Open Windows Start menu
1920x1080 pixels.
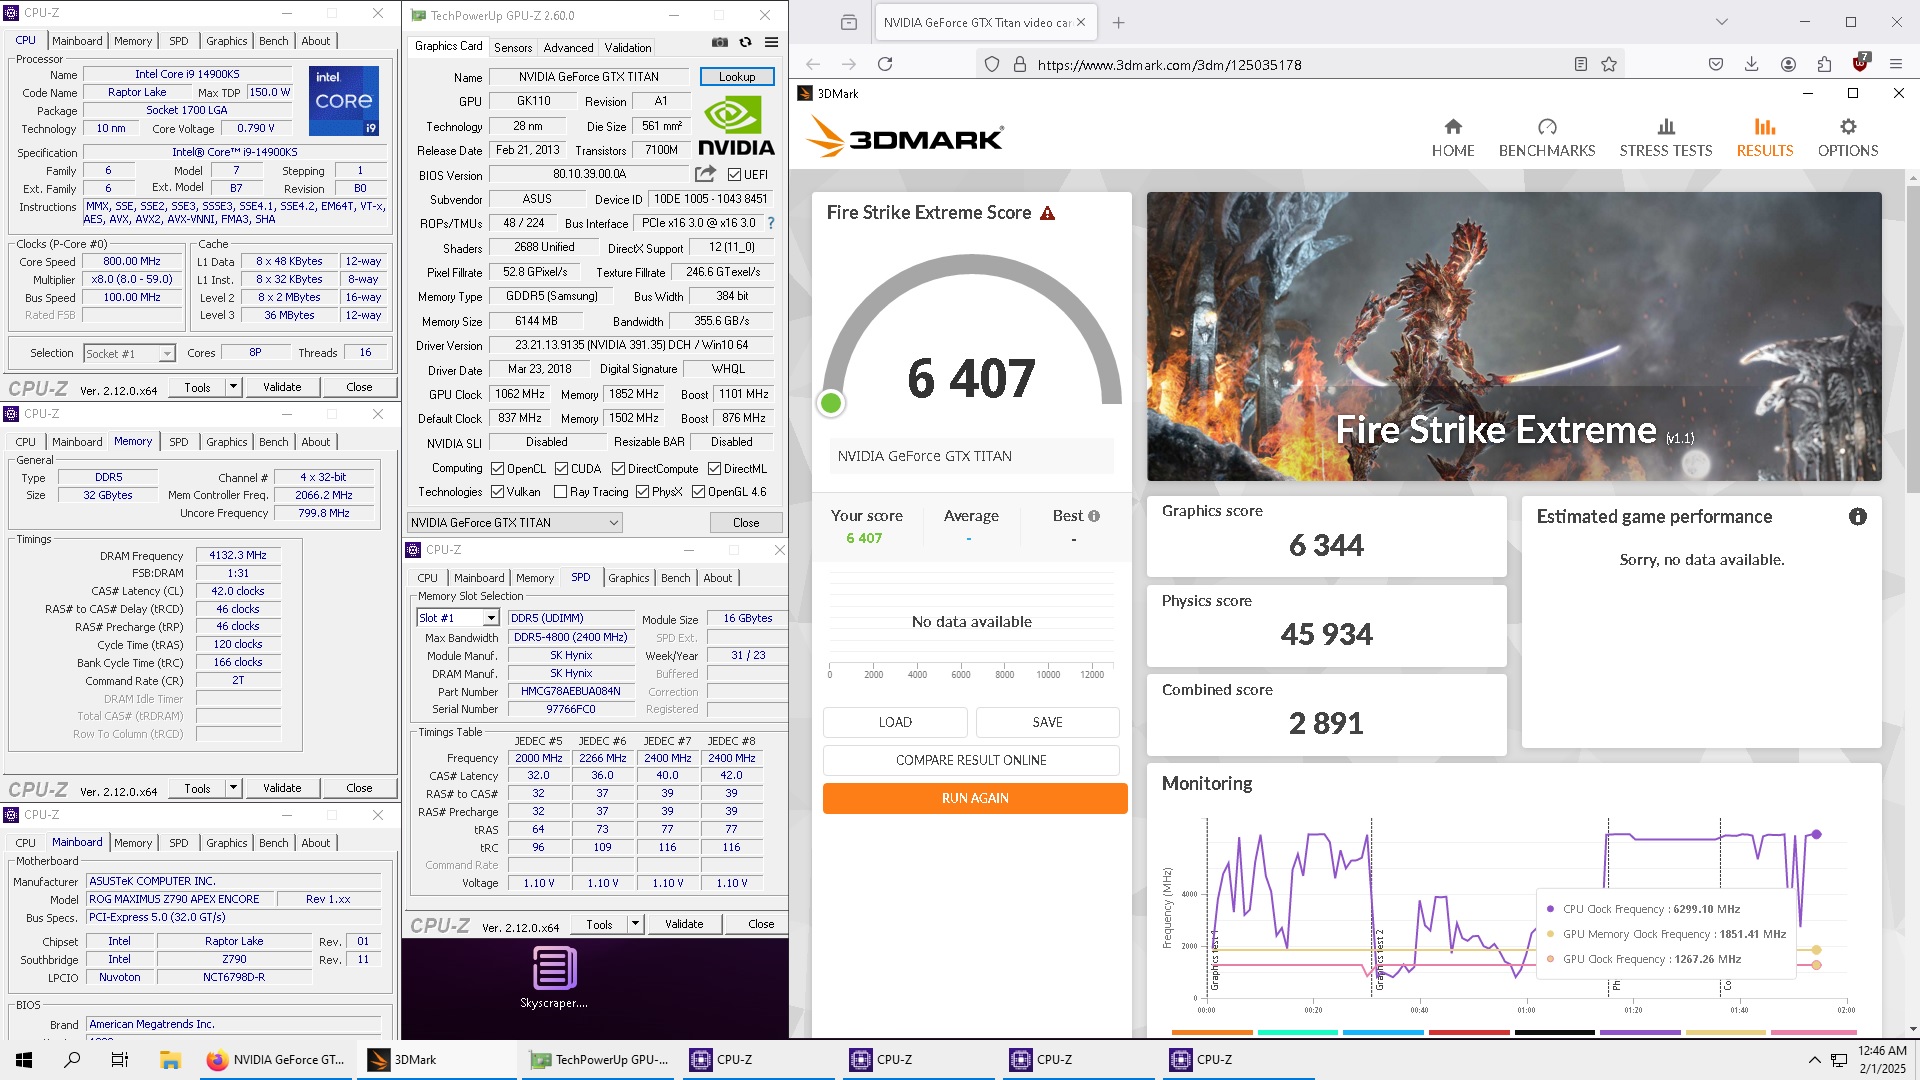coord(24,1060)
